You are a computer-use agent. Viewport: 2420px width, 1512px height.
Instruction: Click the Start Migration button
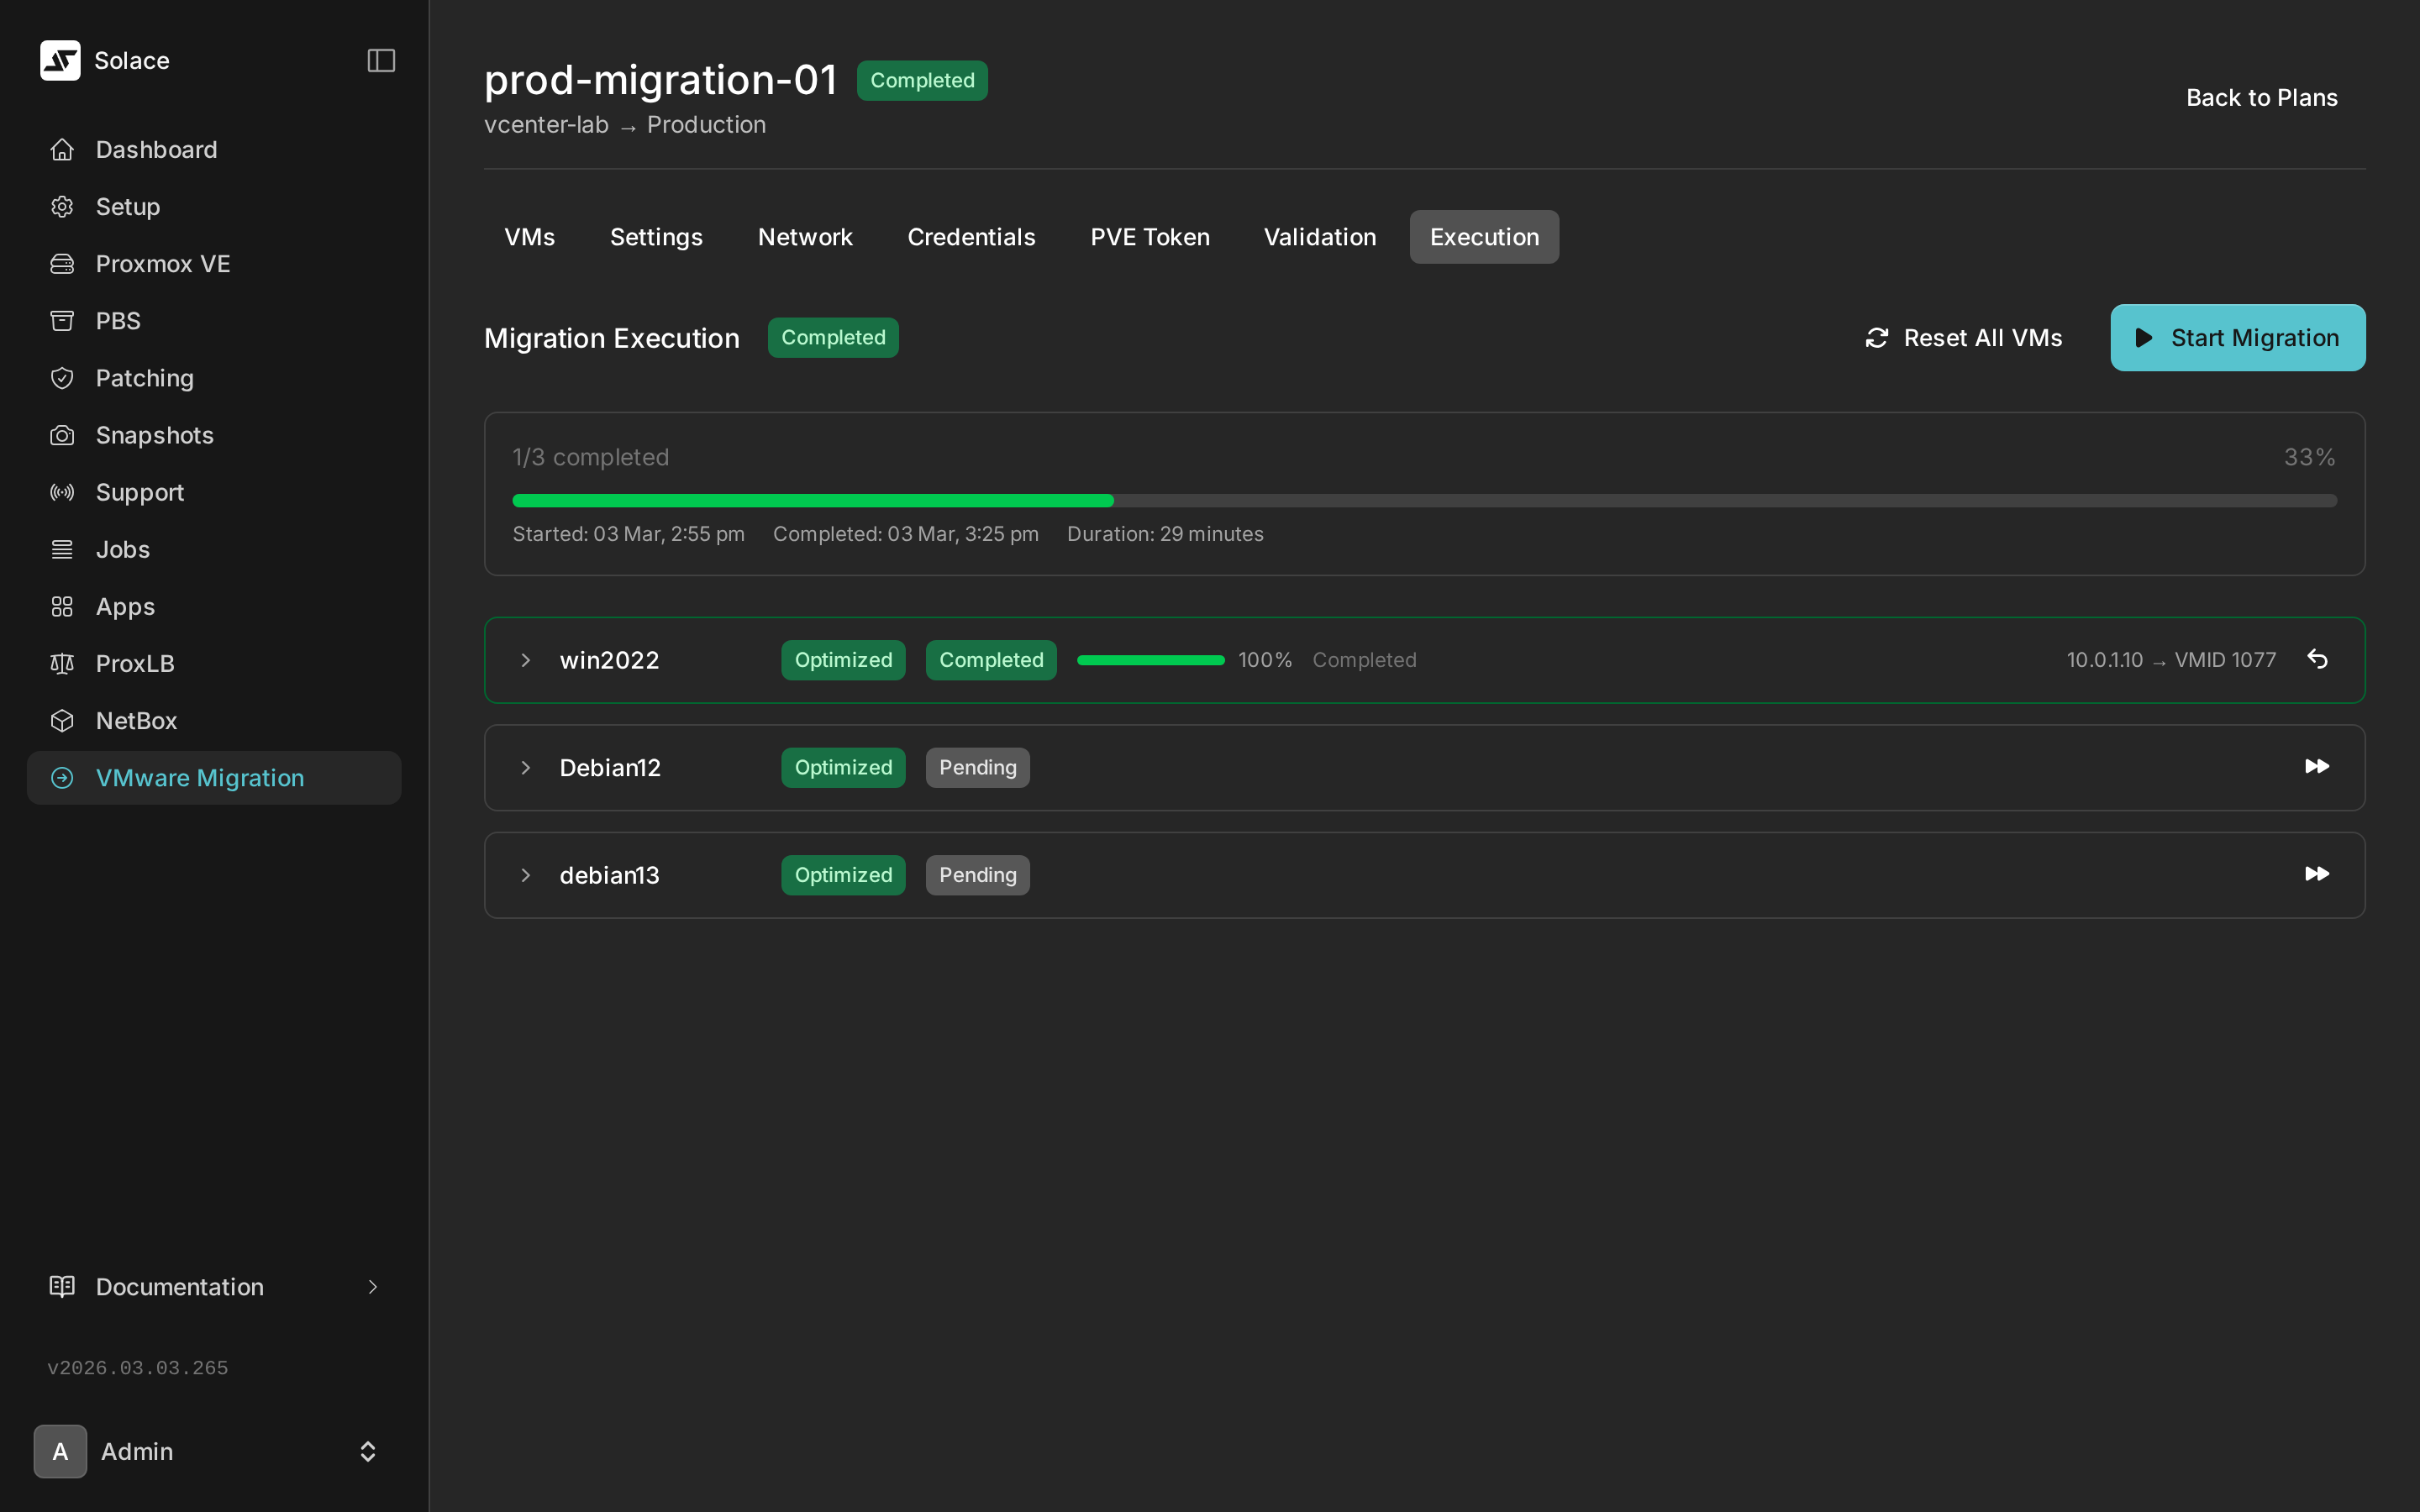(x=2237, y=337)
